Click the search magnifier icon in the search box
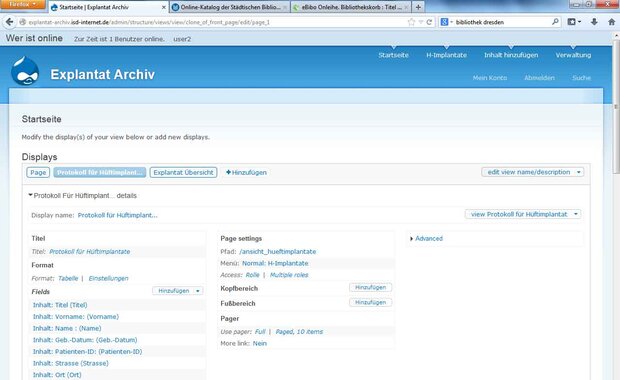This screenshot has width=620, height=380. tap(555, 22)
